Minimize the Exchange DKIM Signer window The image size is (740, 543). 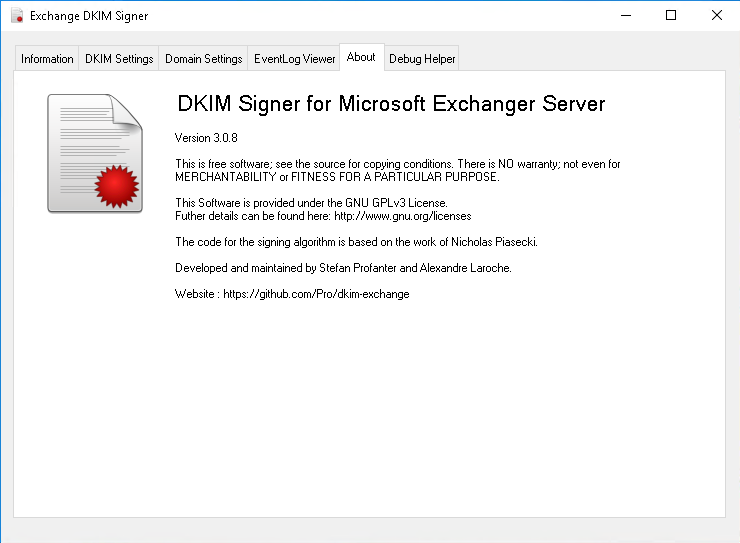(x=626, y=16)
